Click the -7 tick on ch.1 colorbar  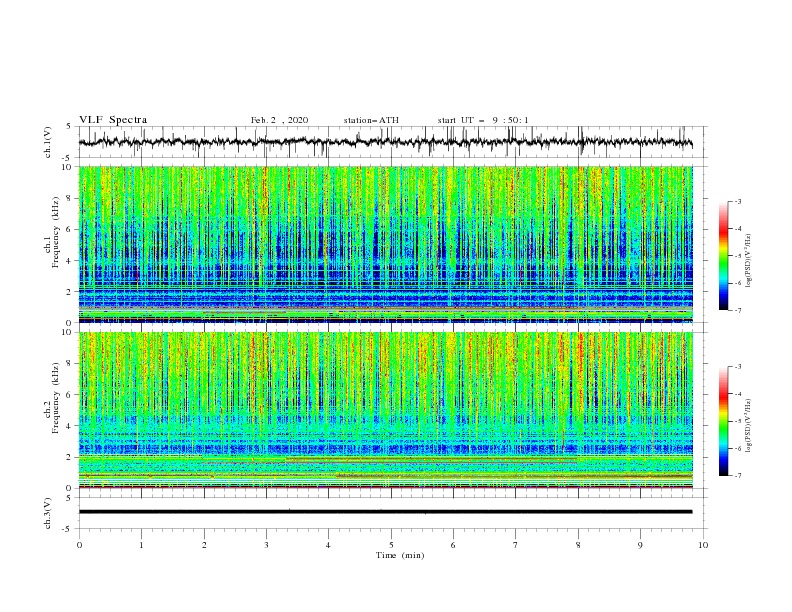[738, 310]
